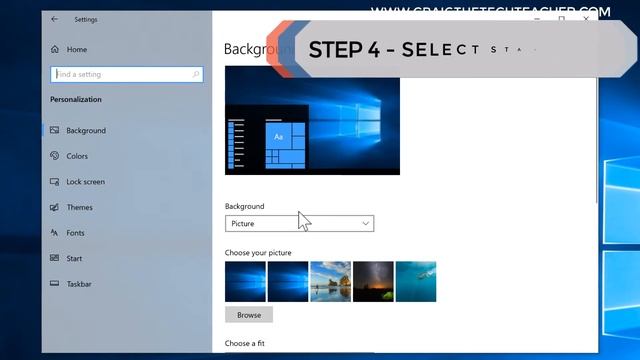Go back with the Settings back arrow
Viewport: 640px width, 360px height.
pos(54,19)
